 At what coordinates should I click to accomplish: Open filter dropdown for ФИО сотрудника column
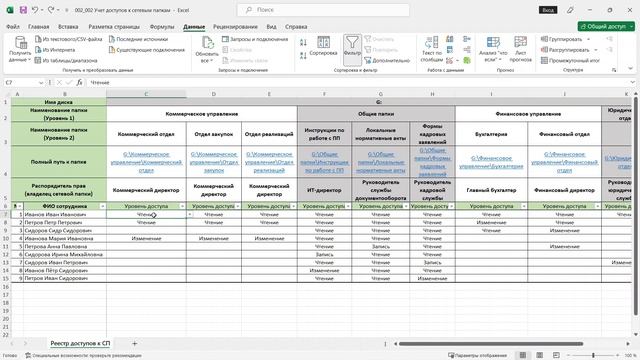click(102, 206)
